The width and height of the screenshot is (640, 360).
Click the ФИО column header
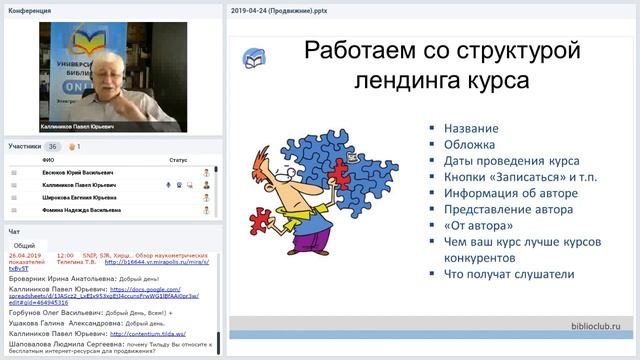pyautogui.click(x=48, y=160)
